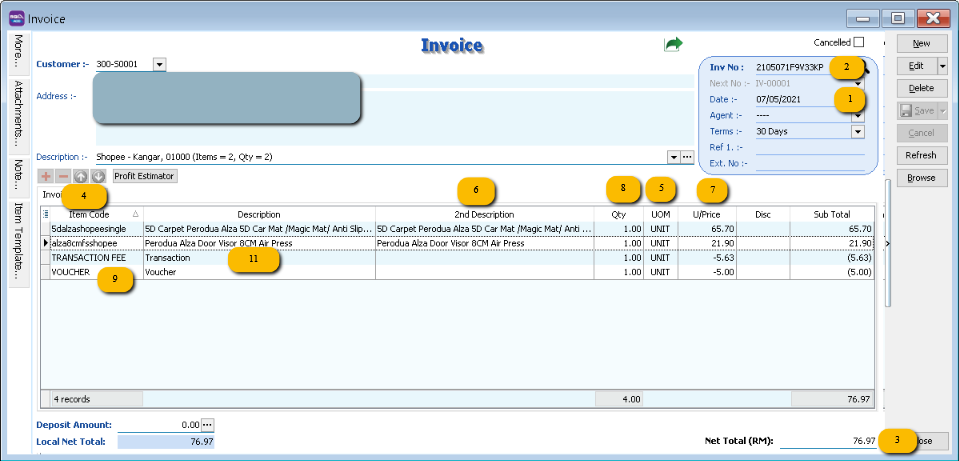The height and width of the screenshot is (461, 959).
Task: Open the Description field dropdown
Action: click(672, 157)
